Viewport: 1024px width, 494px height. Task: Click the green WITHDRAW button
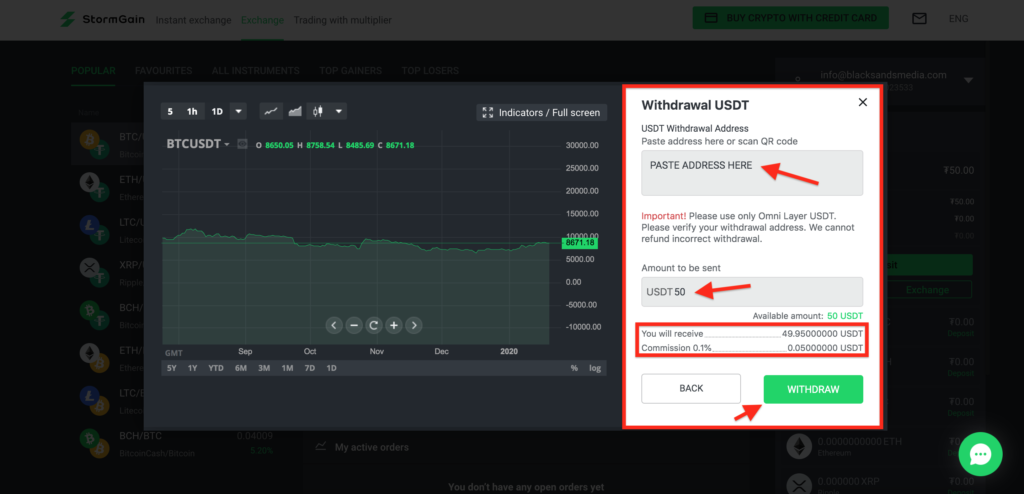(x=813, y=389)
